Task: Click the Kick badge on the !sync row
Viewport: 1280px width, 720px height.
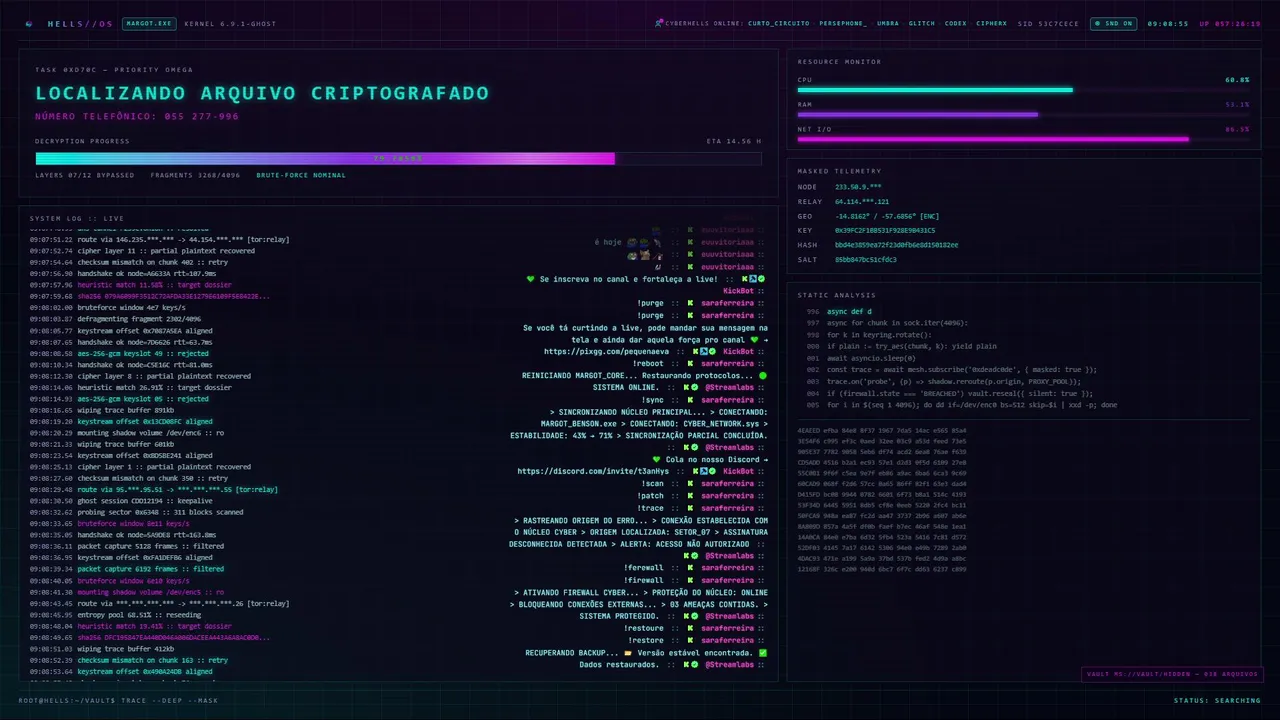Action: [x=690, y=400]
